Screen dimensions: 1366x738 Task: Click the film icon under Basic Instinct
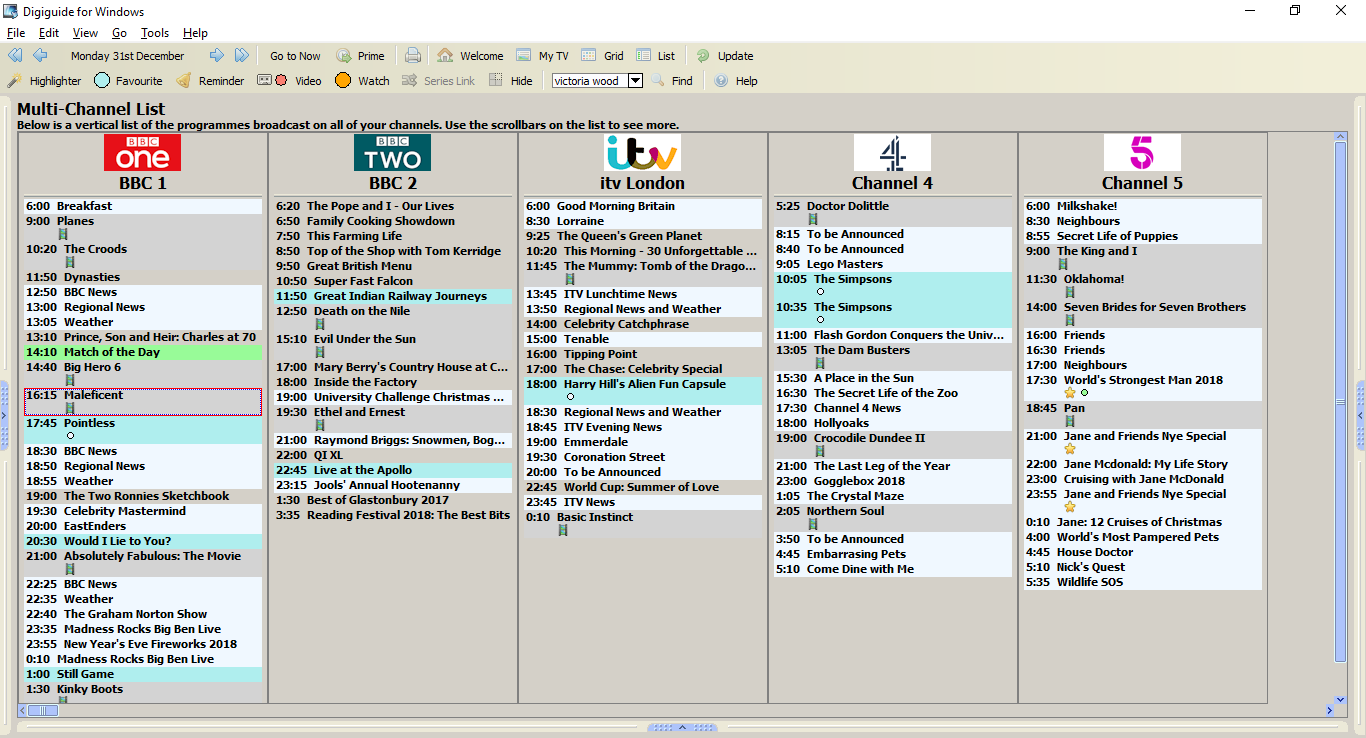(x=563, y=530)
